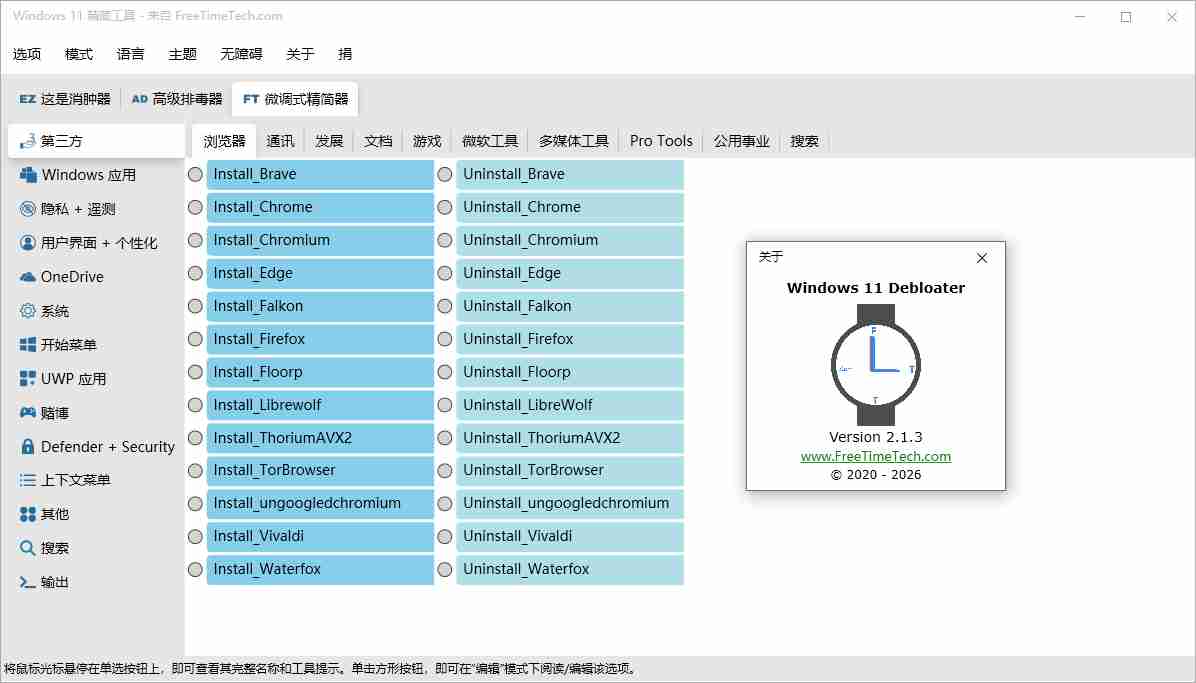This screenshot has width=1196, height=683.
Task: Switch to the 这是消肿器 tab
Action: (65, 99)
